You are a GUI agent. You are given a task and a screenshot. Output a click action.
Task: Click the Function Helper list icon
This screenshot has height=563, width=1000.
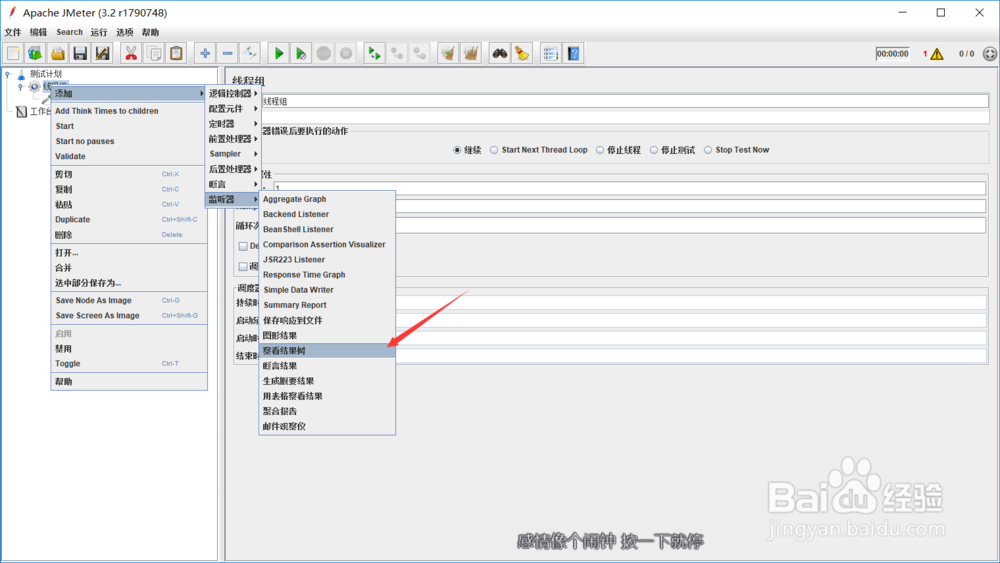tap(550, 54)
